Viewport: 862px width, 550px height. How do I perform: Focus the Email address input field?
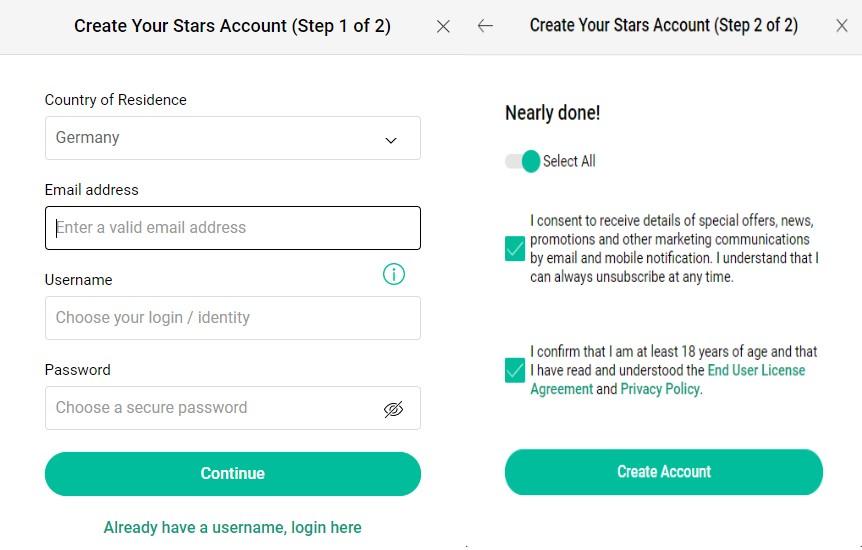point(233,228)
